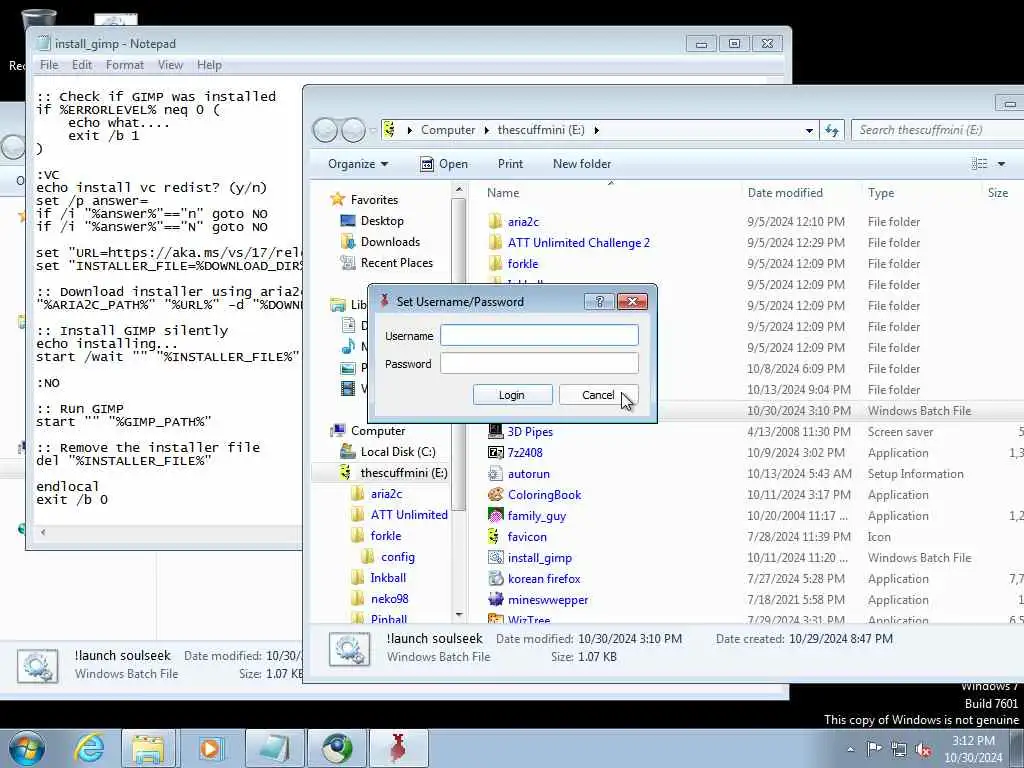The width and height of the screenshot is (1024, 768).
Task: Click the Downloads icon under Favorites
Action: coord(348,242)
